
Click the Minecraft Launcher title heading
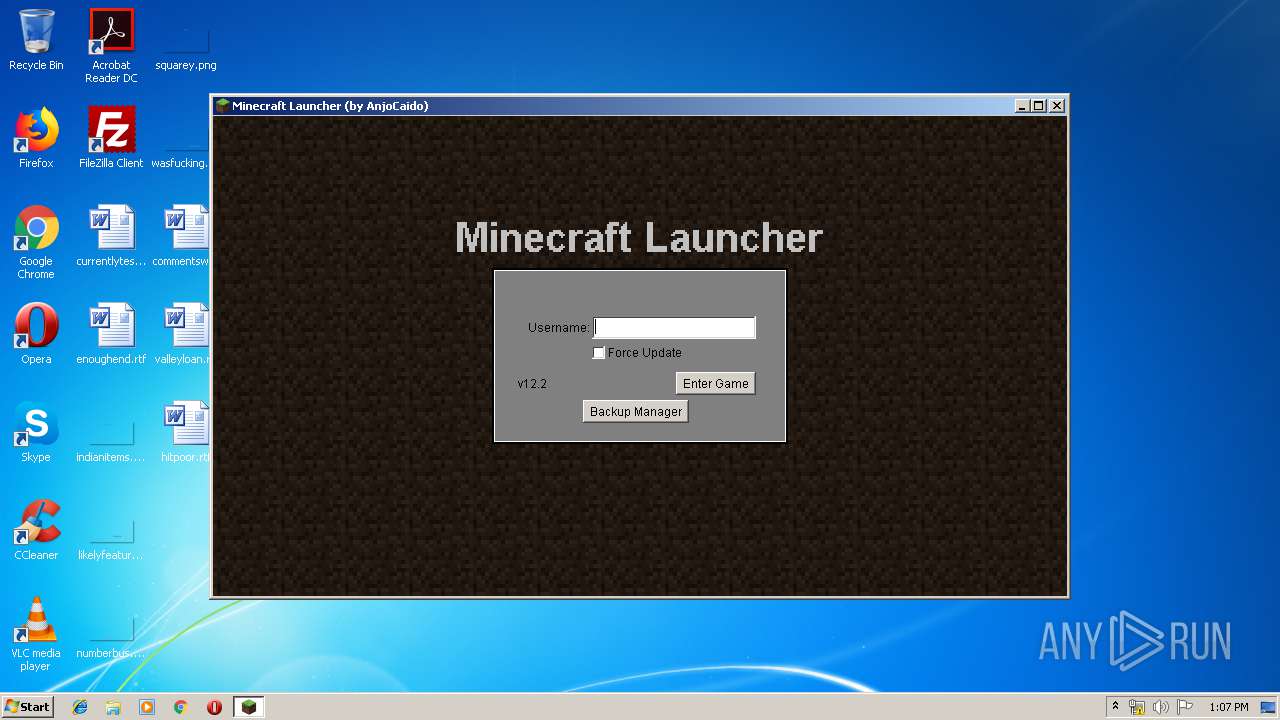coord(639,238)
